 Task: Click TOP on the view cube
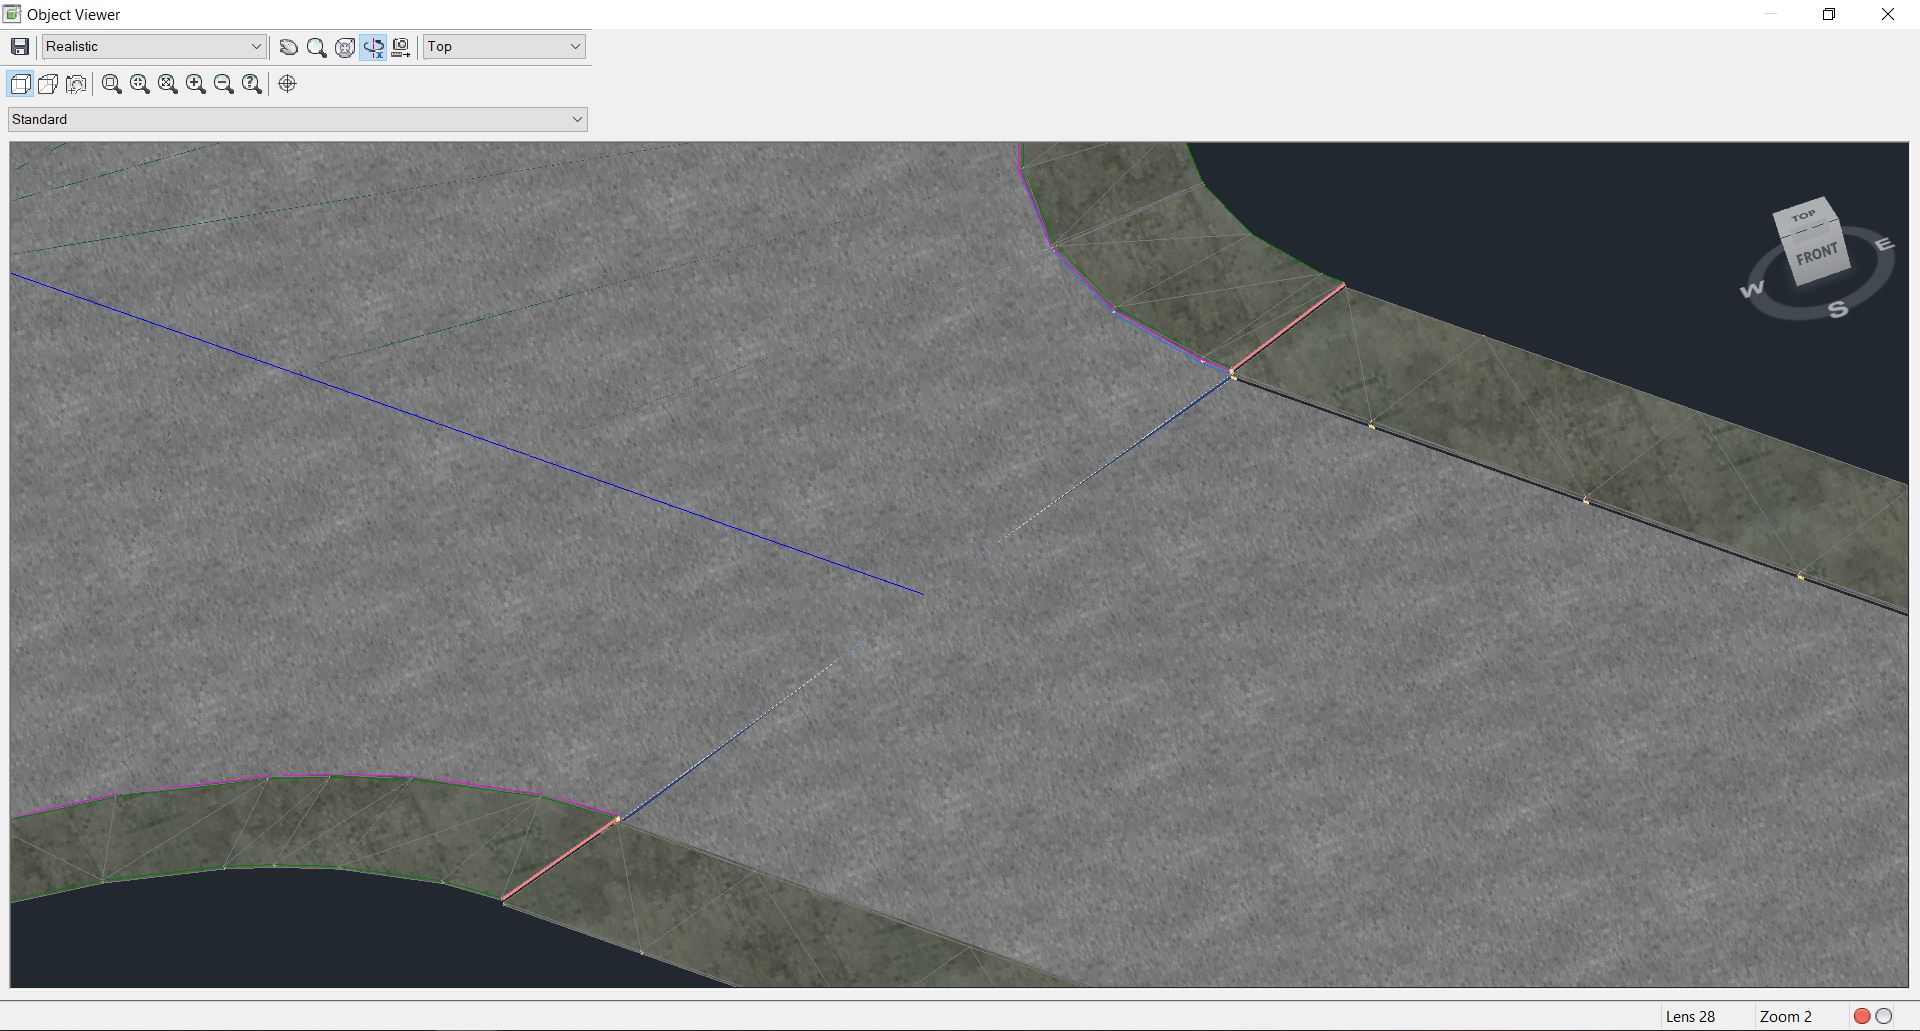click(x=1804, y=216)
